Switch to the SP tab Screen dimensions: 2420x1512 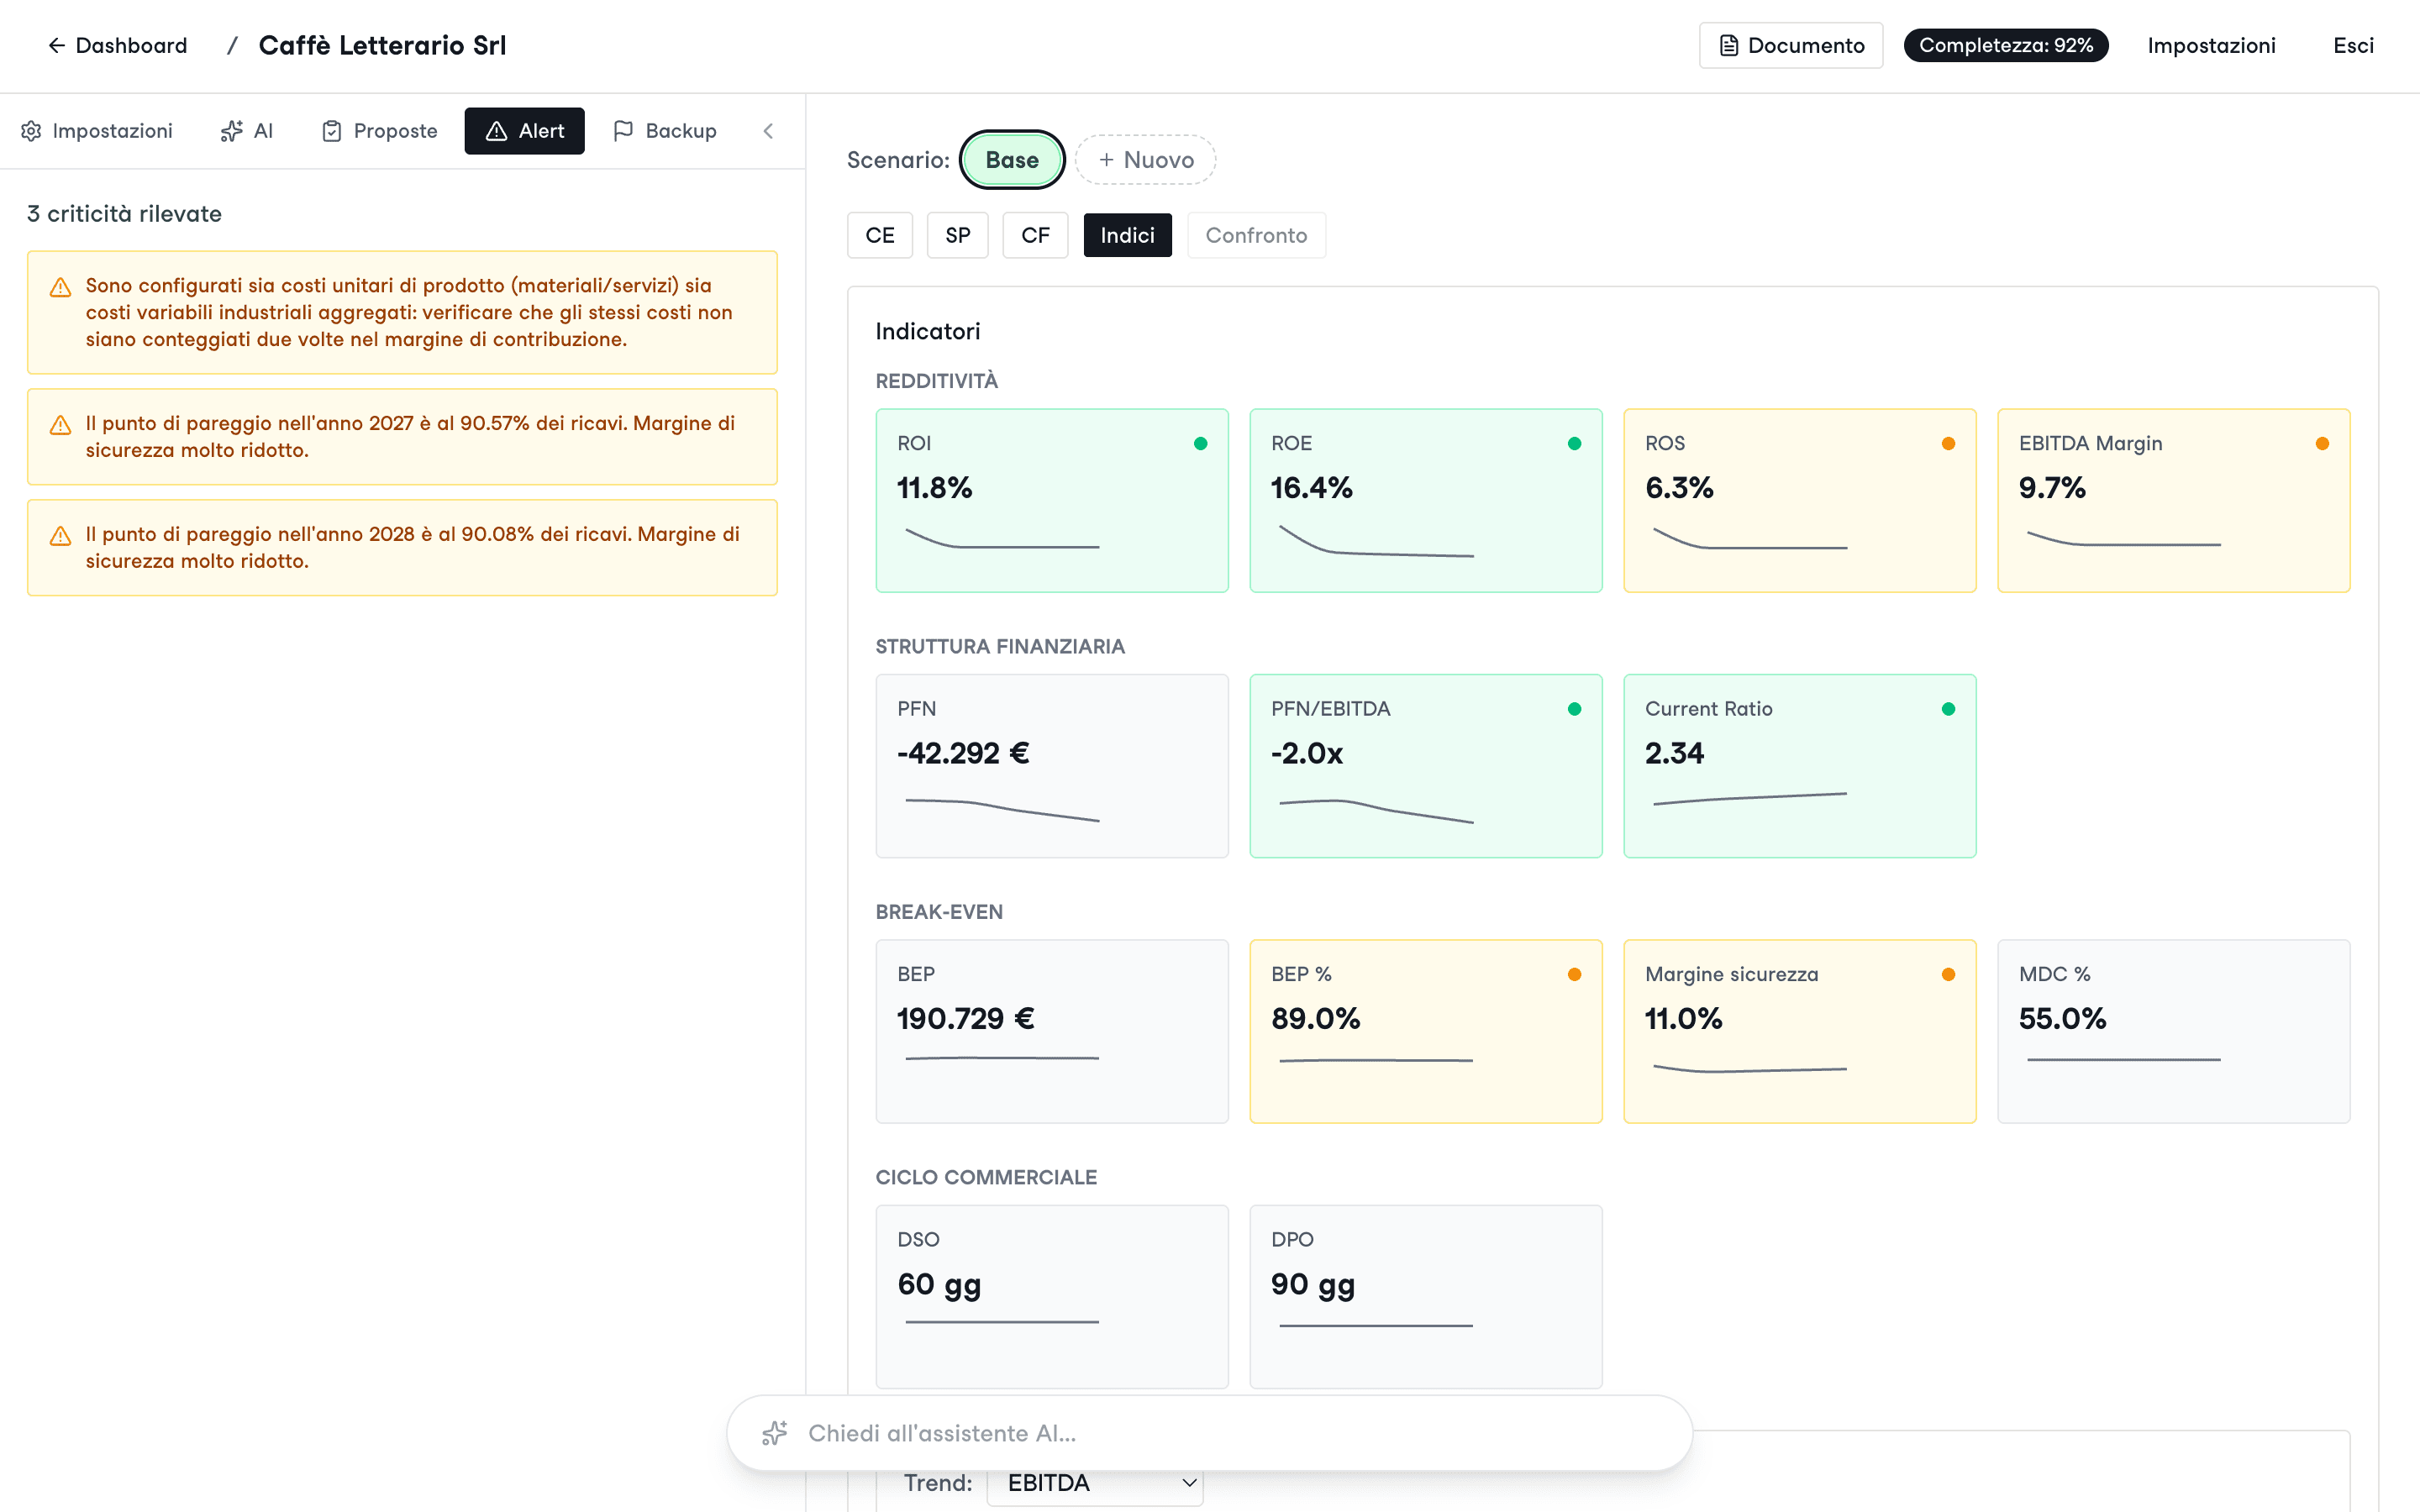coord(957,235)
